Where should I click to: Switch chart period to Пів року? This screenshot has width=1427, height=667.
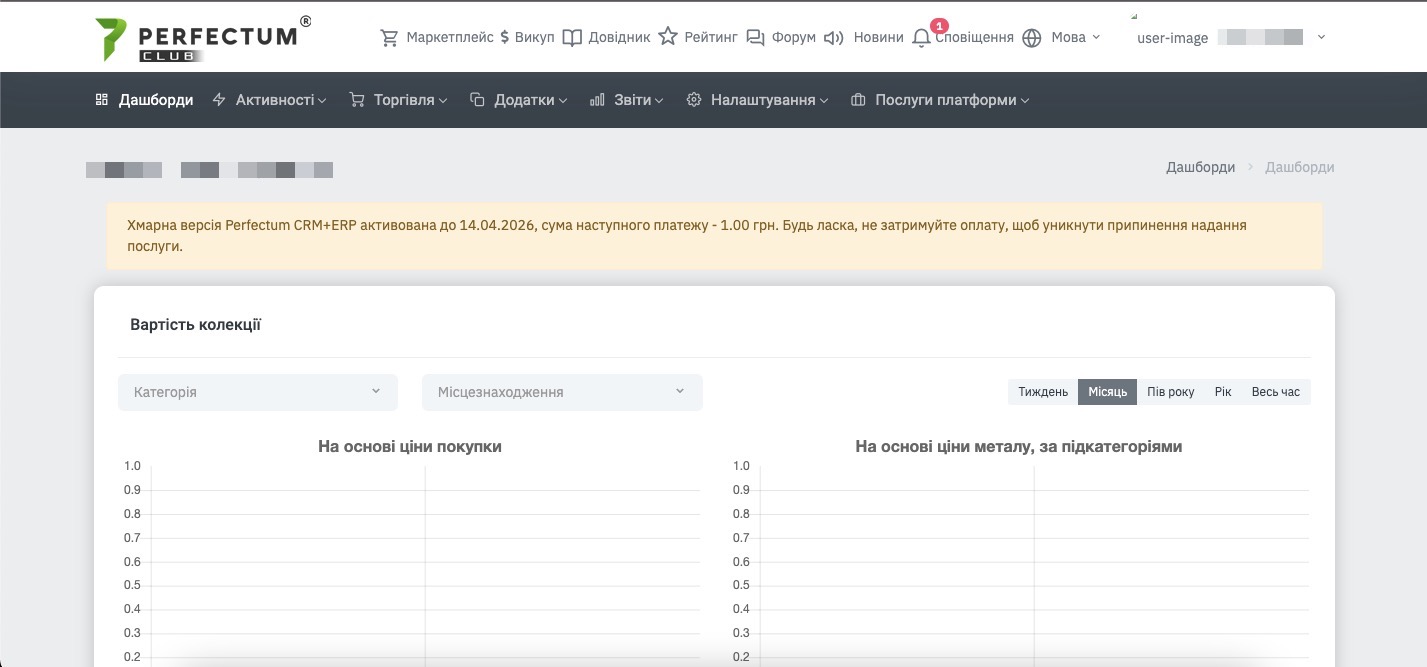[x=1170, y=392]
